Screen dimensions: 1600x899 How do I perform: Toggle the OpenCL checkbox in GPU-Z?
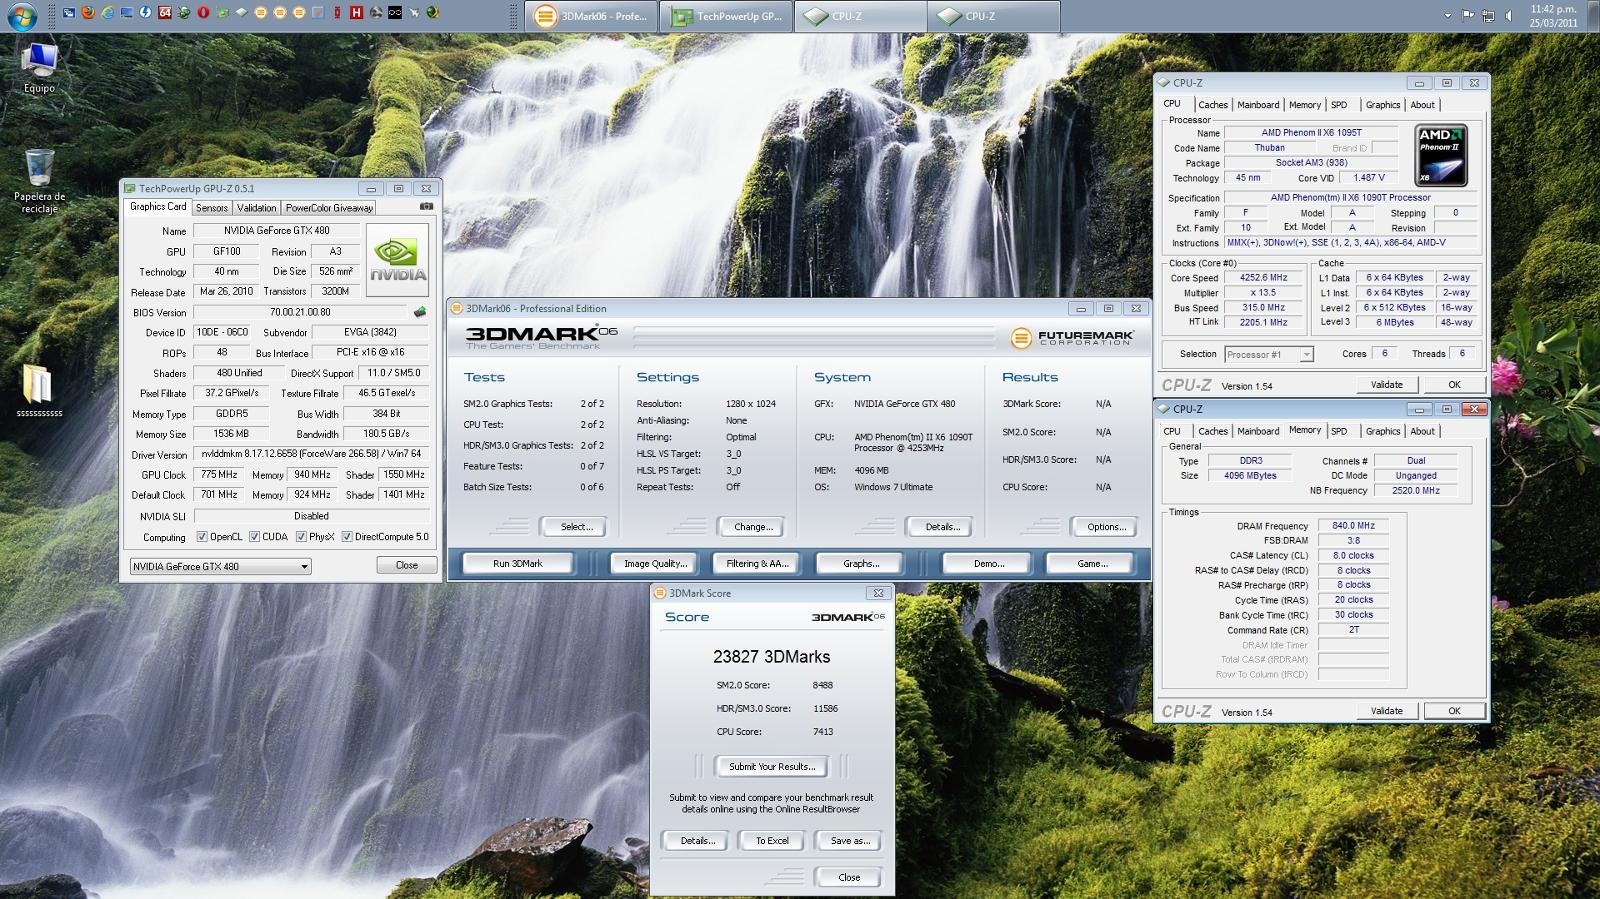pos(202,537)
